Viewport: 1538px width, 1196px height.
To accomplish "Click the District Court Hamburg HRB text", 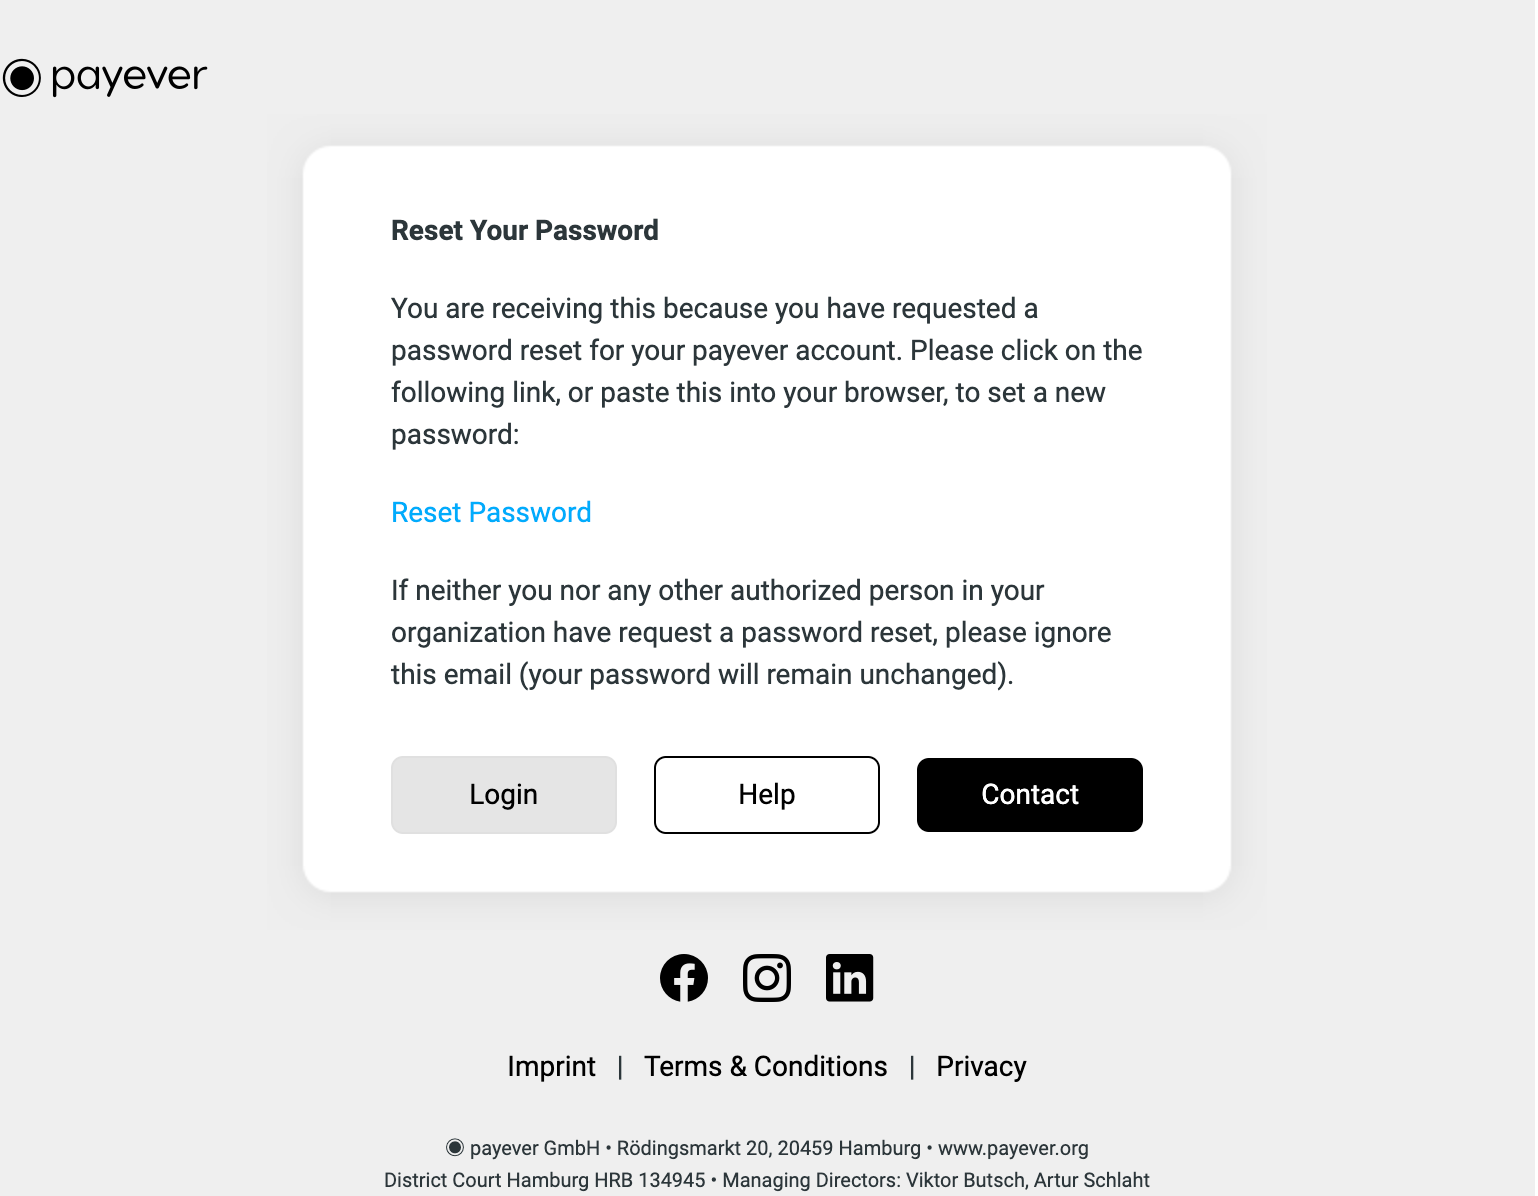I will click(545, 1180).
